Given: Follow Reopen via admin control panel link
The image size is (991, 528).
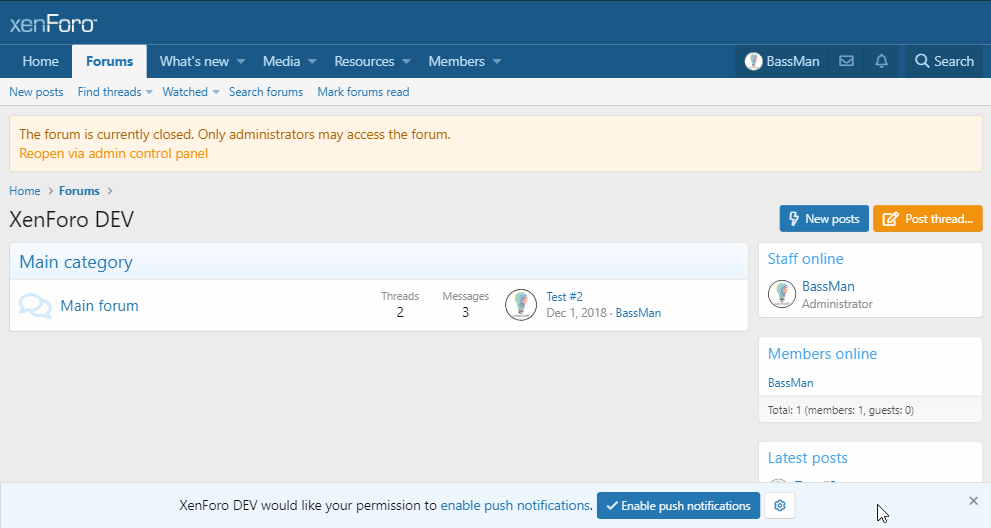Looking at the screenshot, I should [114, 154].
